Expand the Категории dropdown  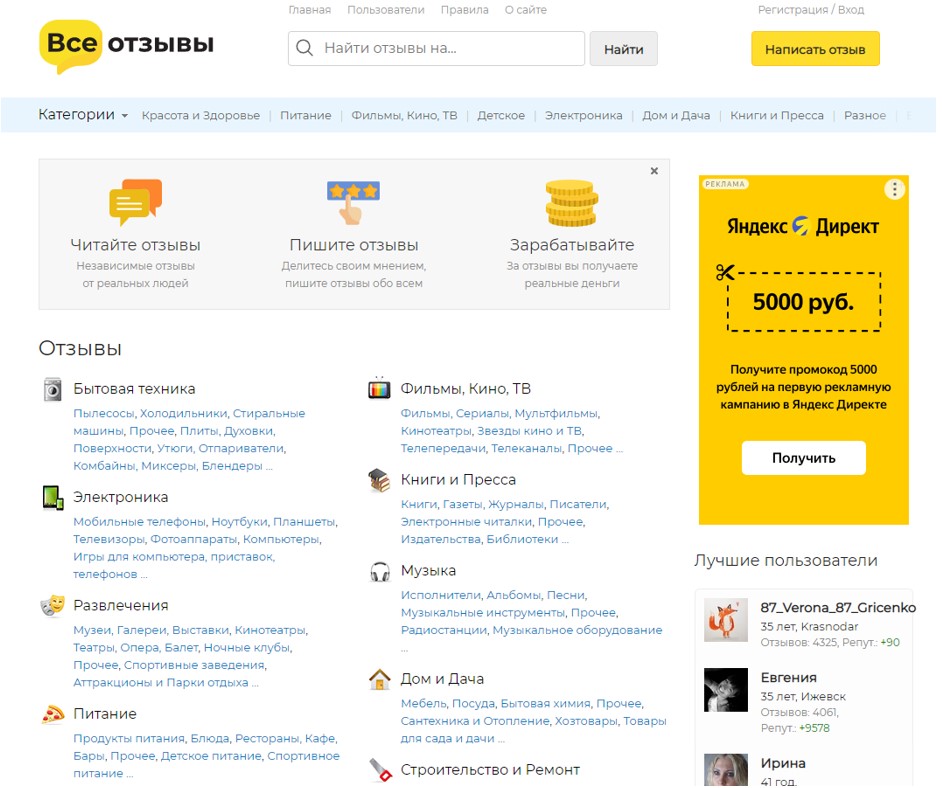coord(83,115)
